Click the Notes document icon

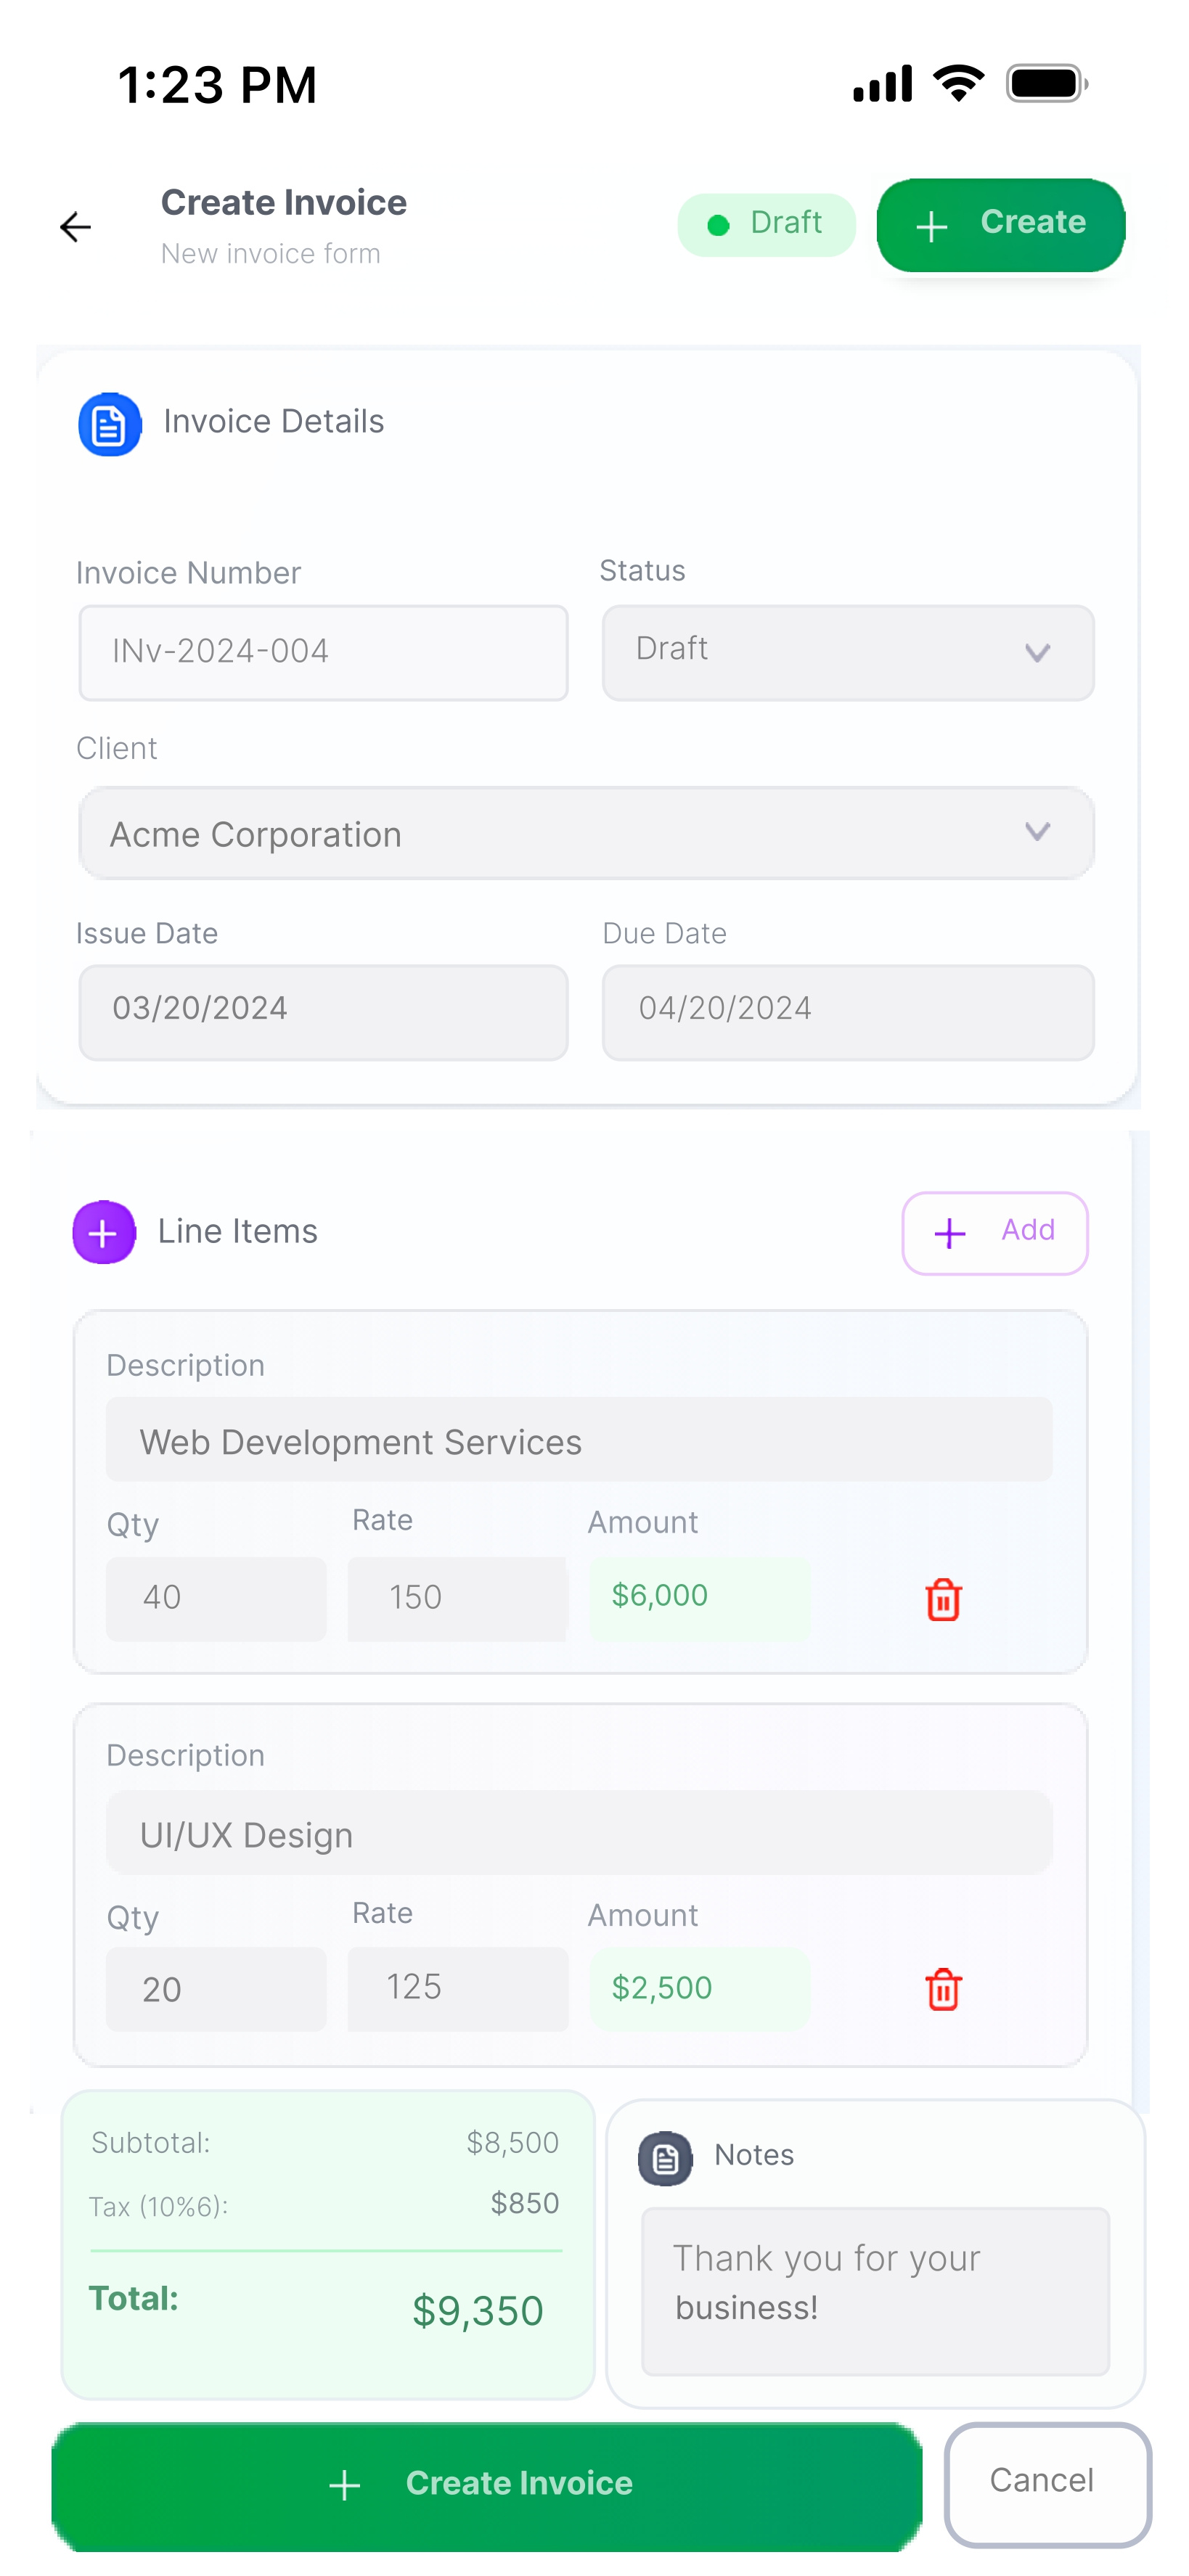click(x=665, y=2159)
